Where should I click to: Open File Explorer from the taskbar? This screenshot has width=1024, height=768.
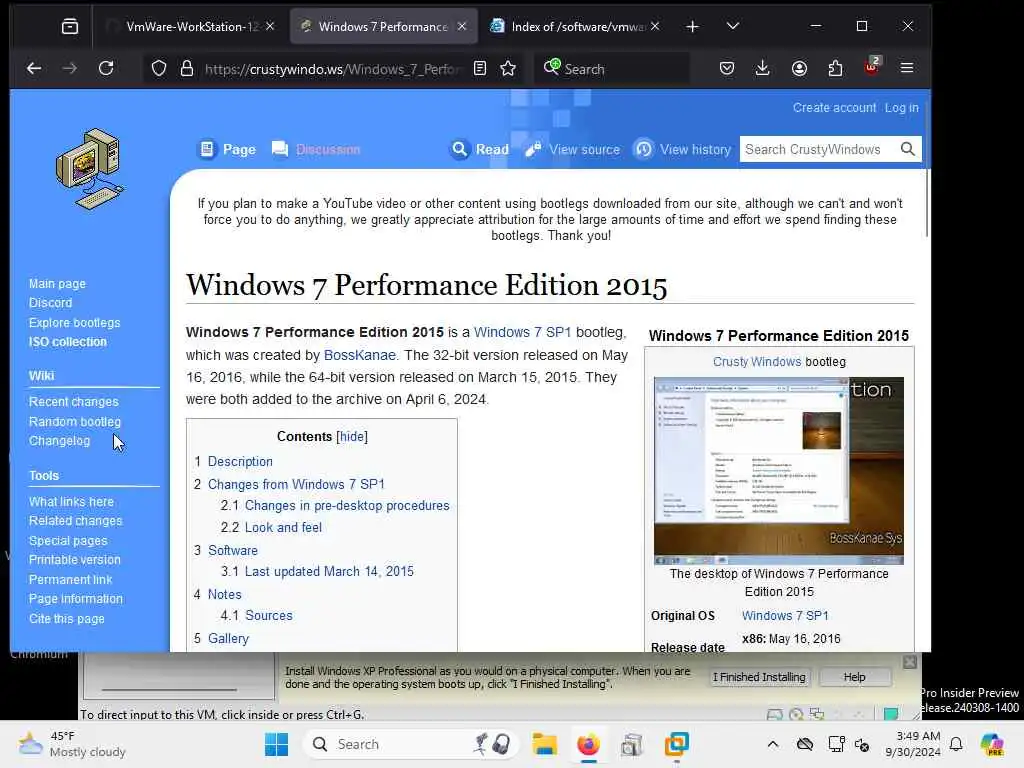(544, 744)
